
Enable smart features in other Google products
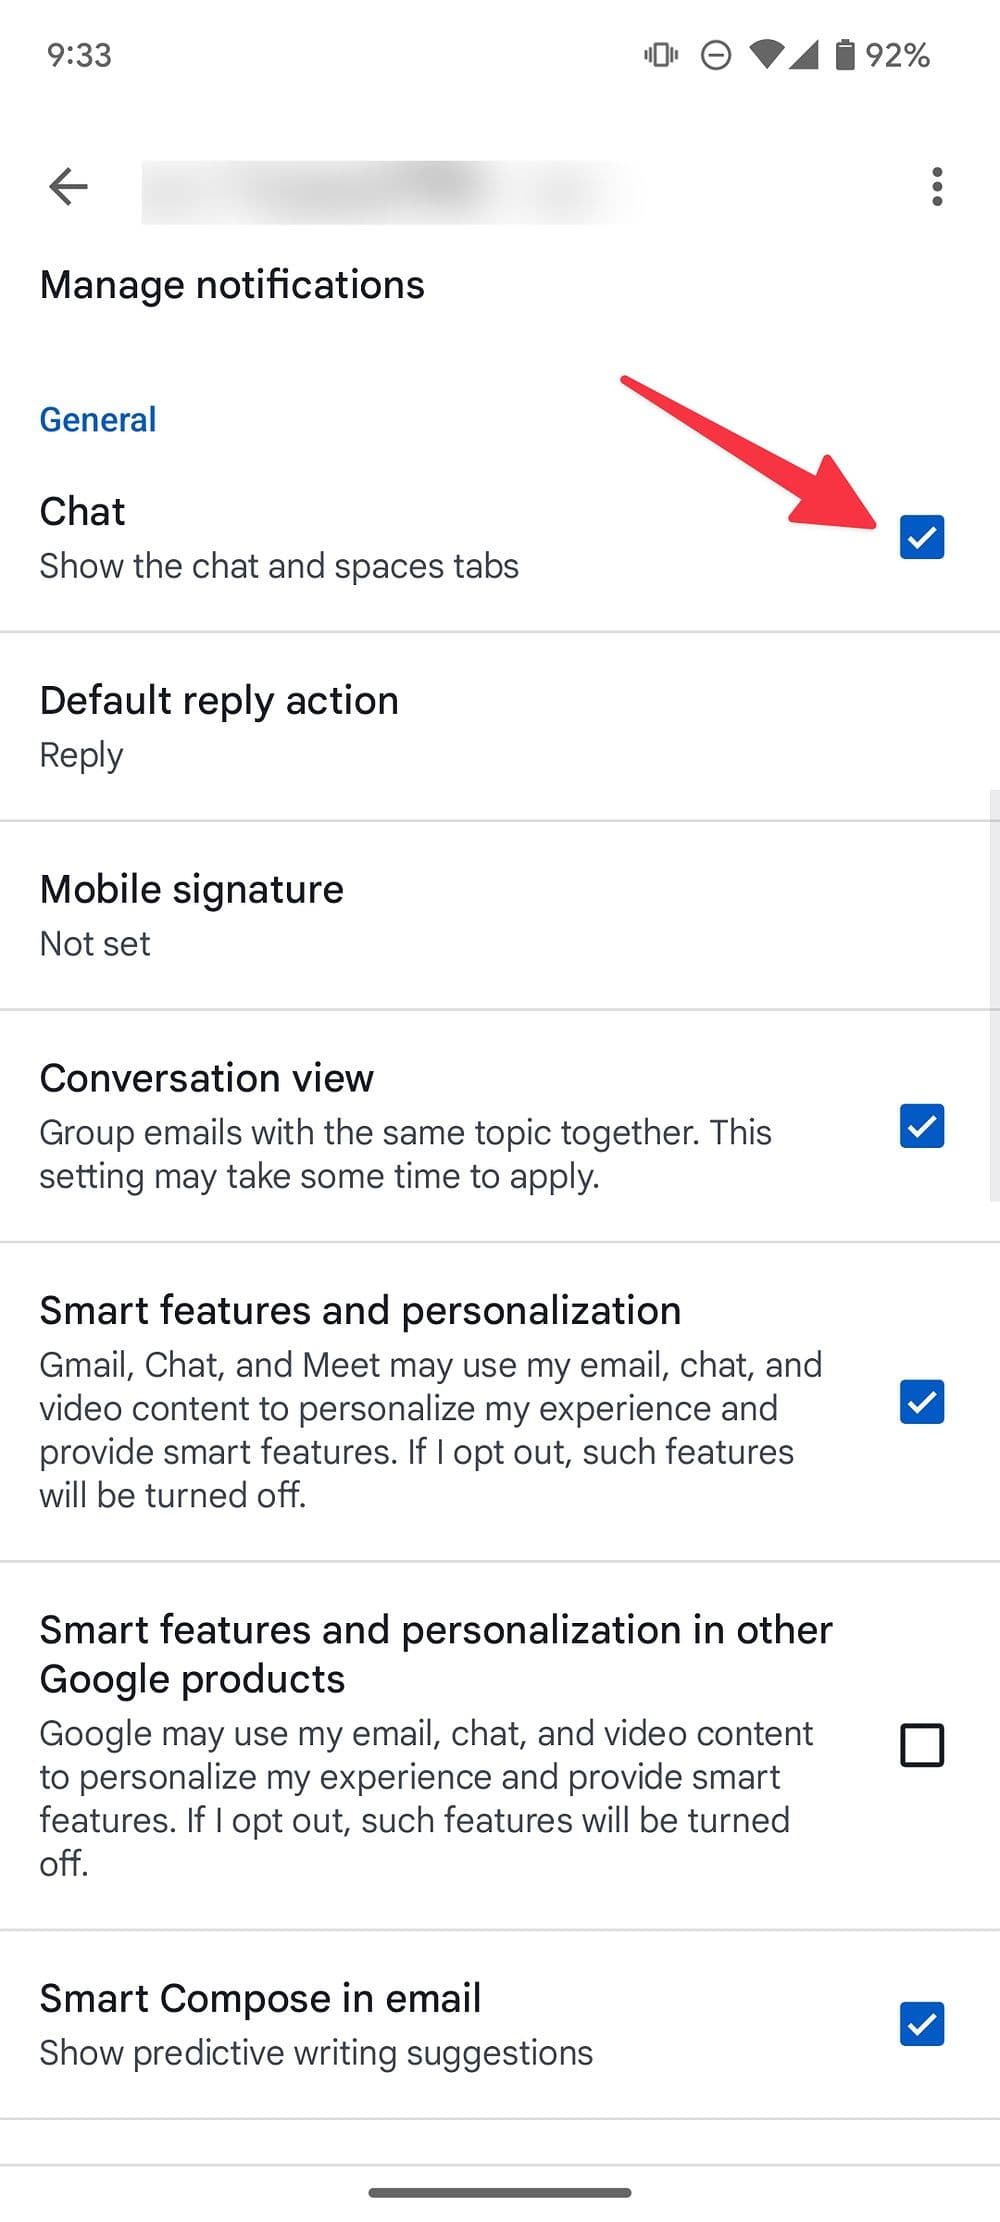(921, 1745)
